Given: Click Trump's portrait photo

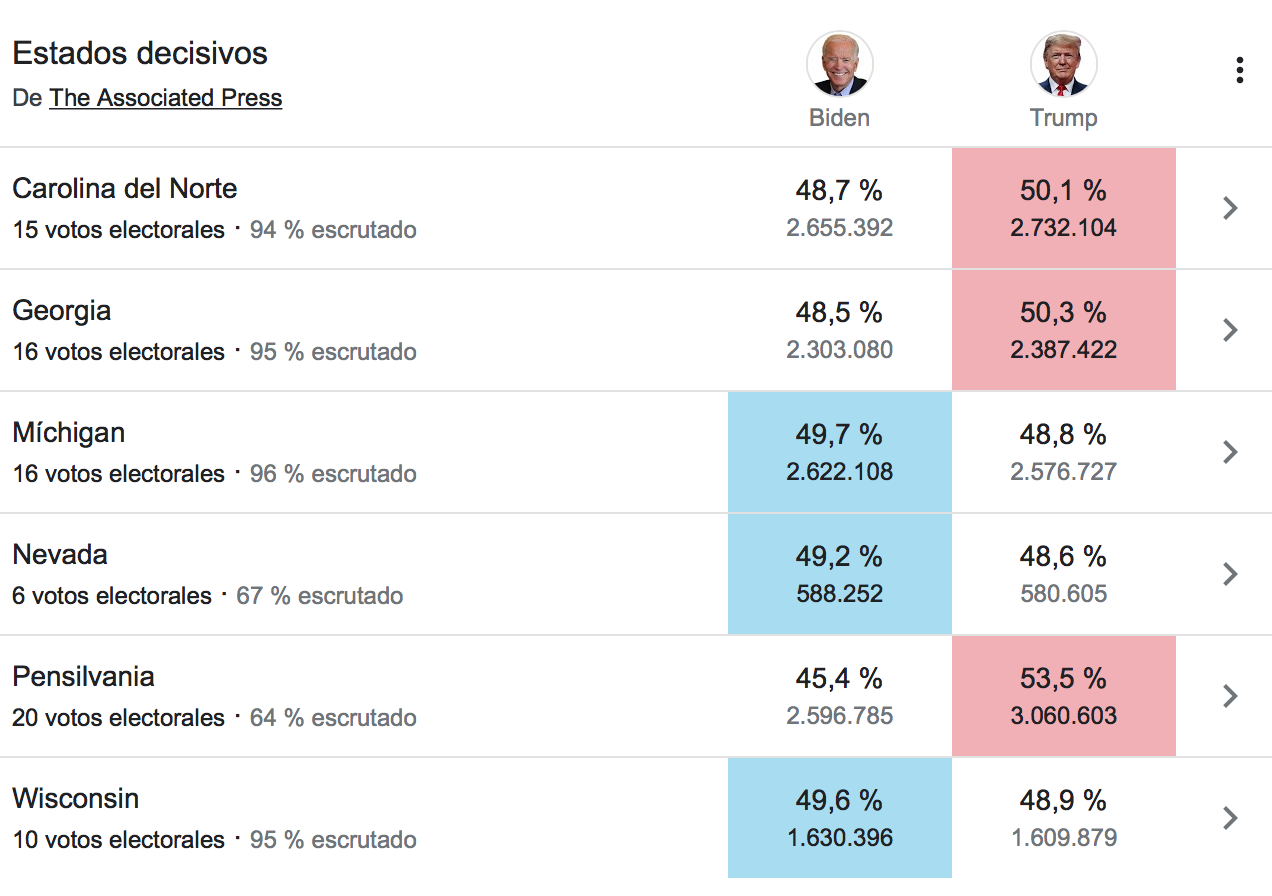Looking at the screenshot, I should pos(1064,64).
